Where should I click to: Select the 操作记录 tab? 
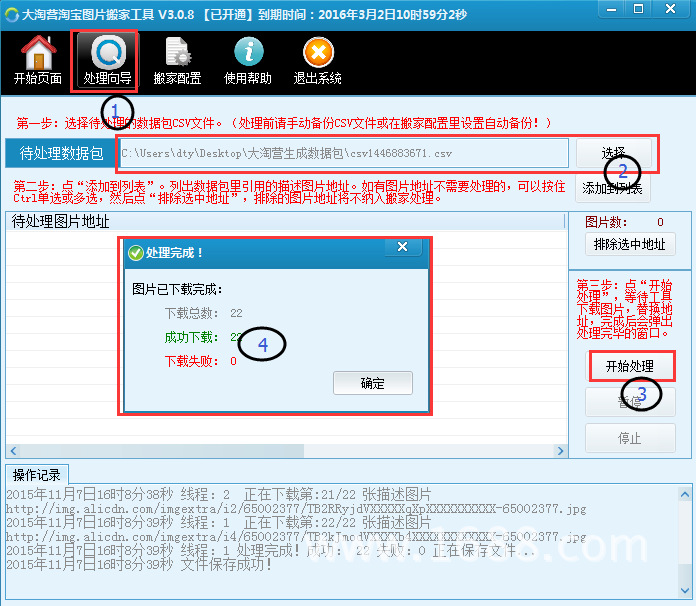[37, 475]
